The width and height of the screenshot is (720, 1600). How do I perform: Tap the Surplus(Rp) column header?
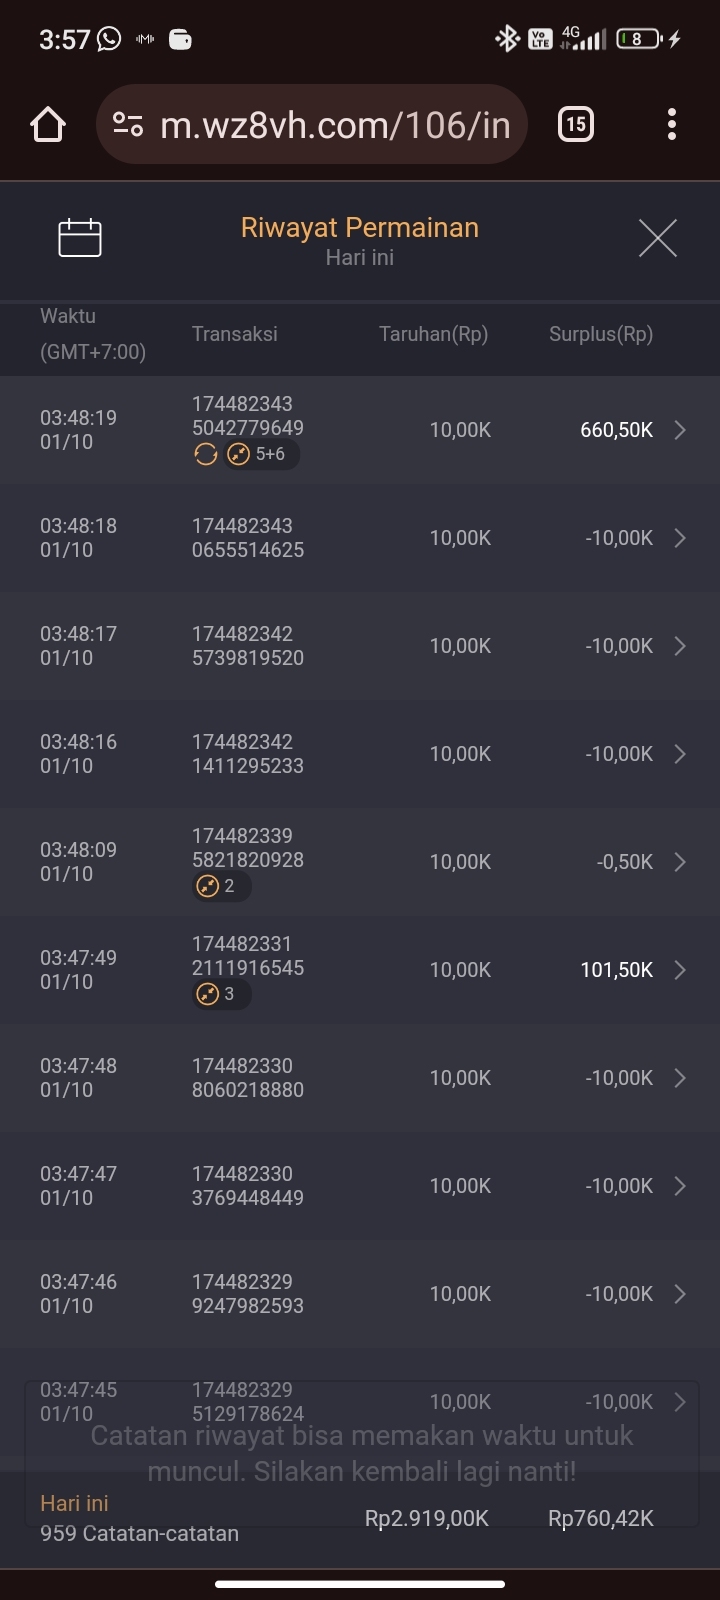pyautogui.click(x=601, y=334)
